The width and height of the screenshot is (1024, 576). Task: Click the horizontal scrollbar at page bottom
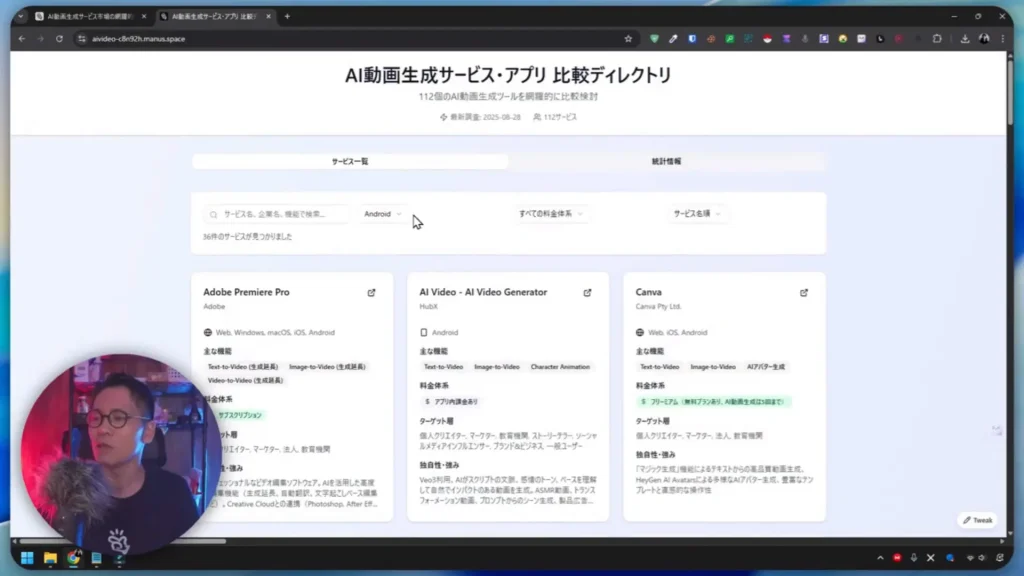click(x=123, y=541)
